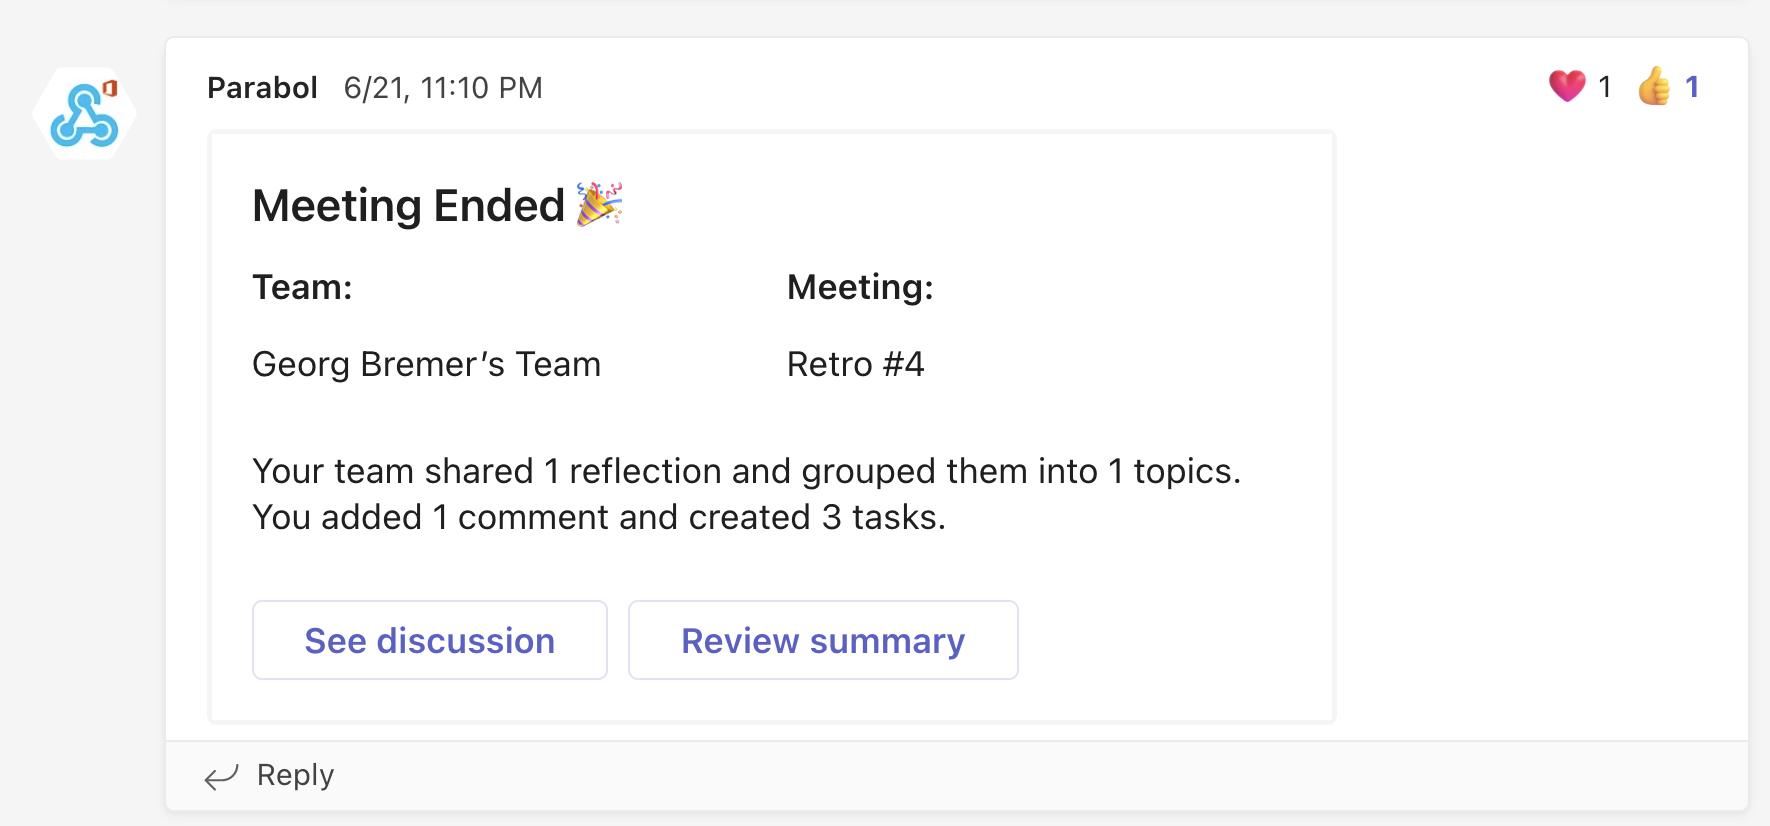Open the Review summary button
Image resolution: width=1770 pixels, height=826 pixels.
pos(823,640)
